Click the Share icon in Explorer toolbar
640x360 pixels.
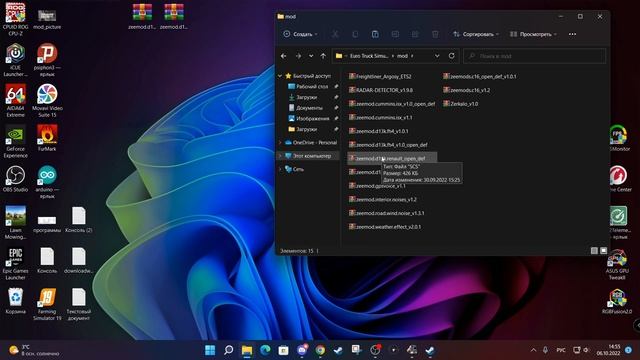(415, 34)
